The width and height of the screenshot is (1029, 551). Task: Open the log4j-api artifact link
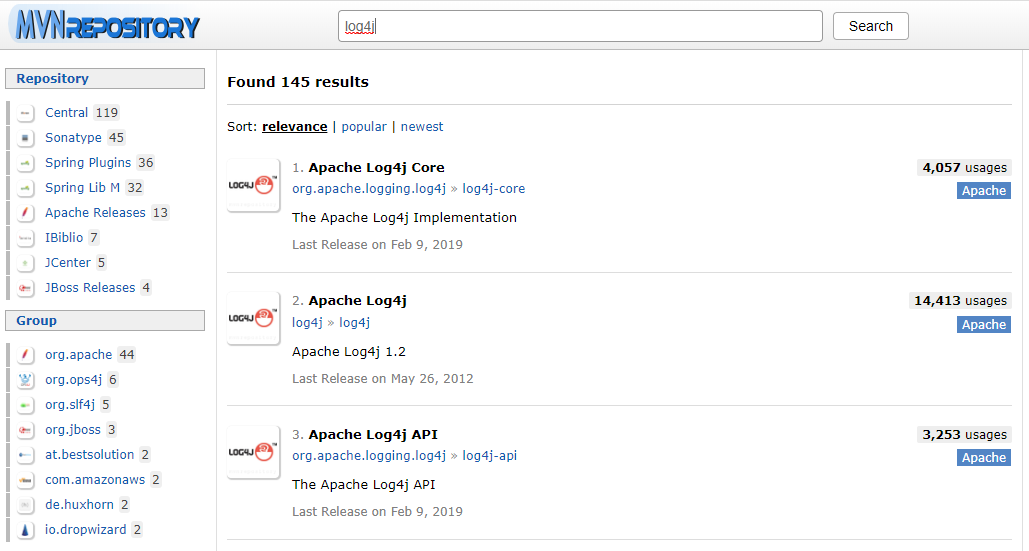(490, 456)
